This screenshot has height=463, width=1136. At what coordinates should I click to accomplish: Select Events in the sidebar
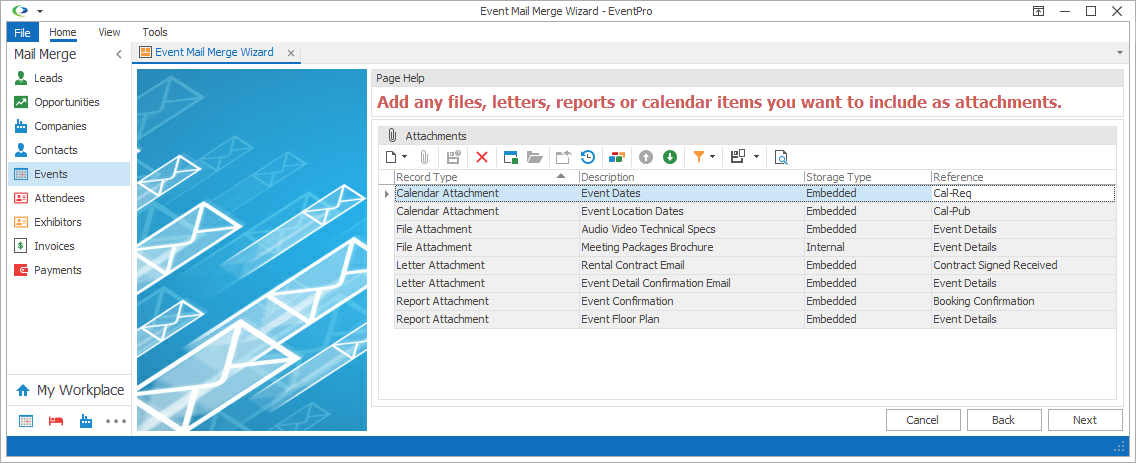tap(69, 174)
